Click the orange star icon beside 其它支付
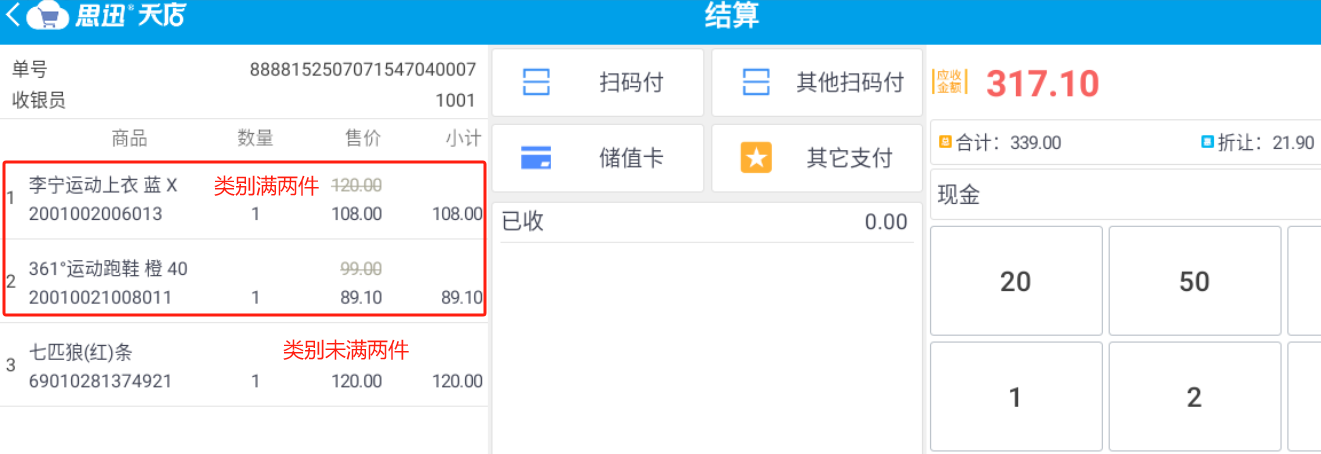 [x=756, y=158]
